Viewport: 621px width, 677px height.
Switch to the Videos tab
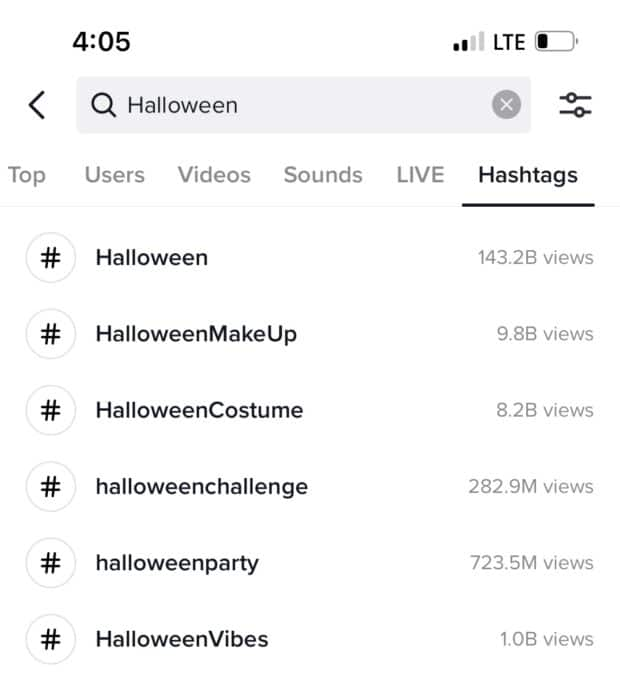pos(214,175)
